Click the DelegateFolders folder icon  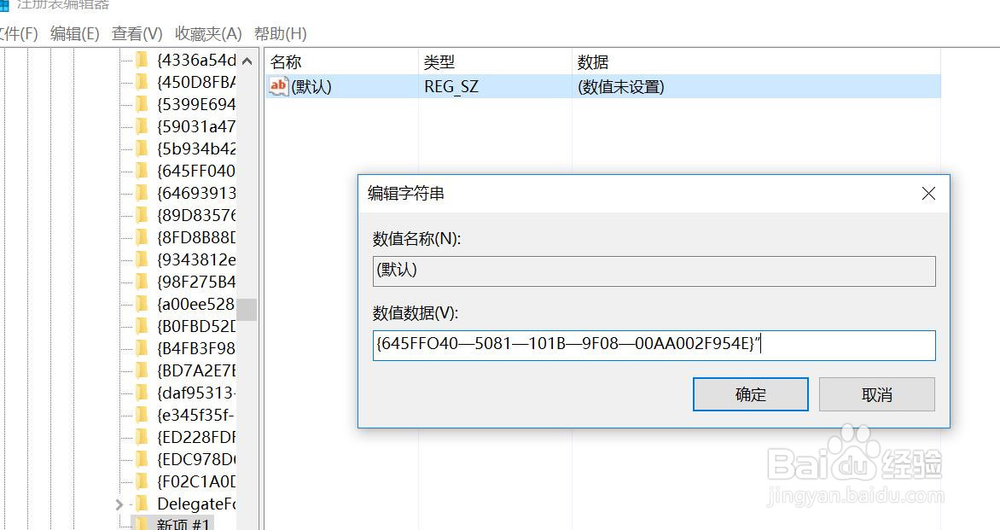(142, 504)
